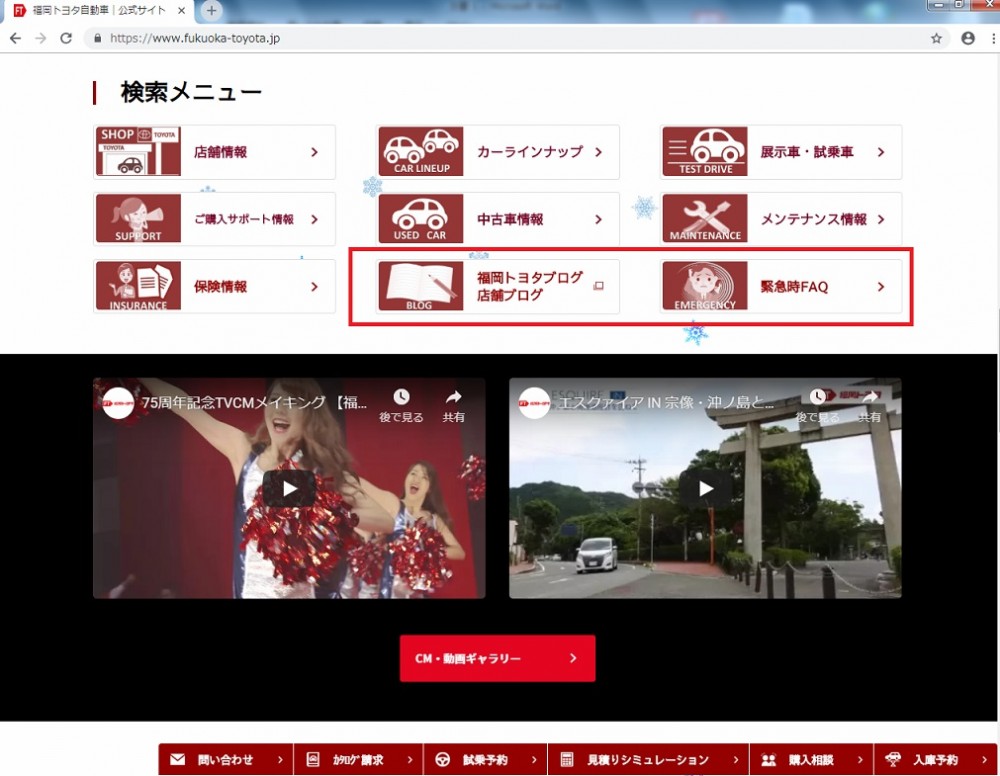Open the 見積りシミュレーション footer menu item
The width and height of the screenshot is (1000, 776).
click(x=649, y=759)
